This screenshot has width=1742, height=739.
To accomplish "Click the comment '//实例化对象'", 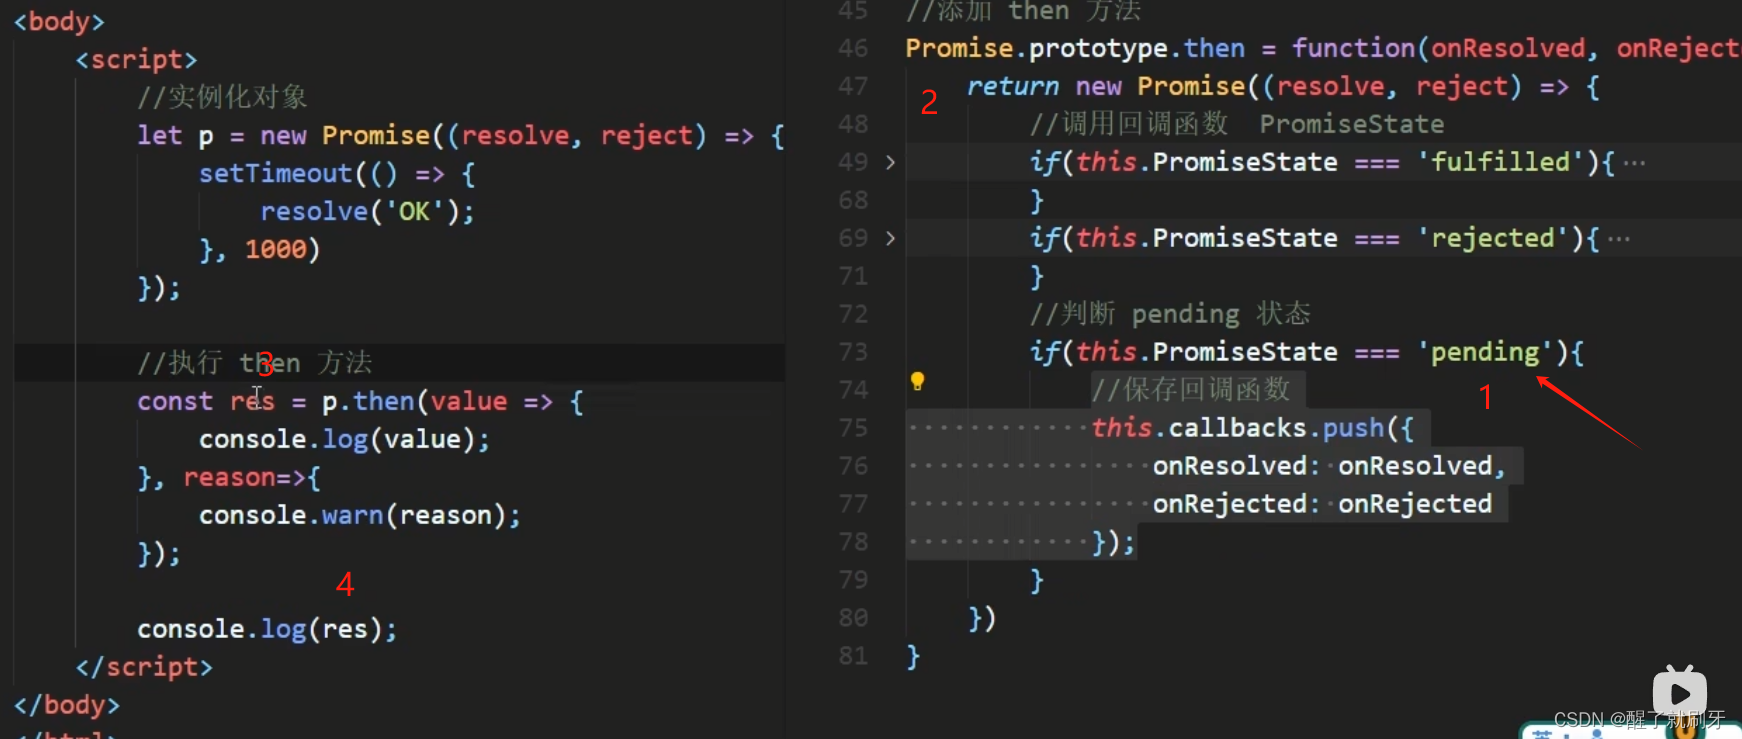I will coord(222,97).
